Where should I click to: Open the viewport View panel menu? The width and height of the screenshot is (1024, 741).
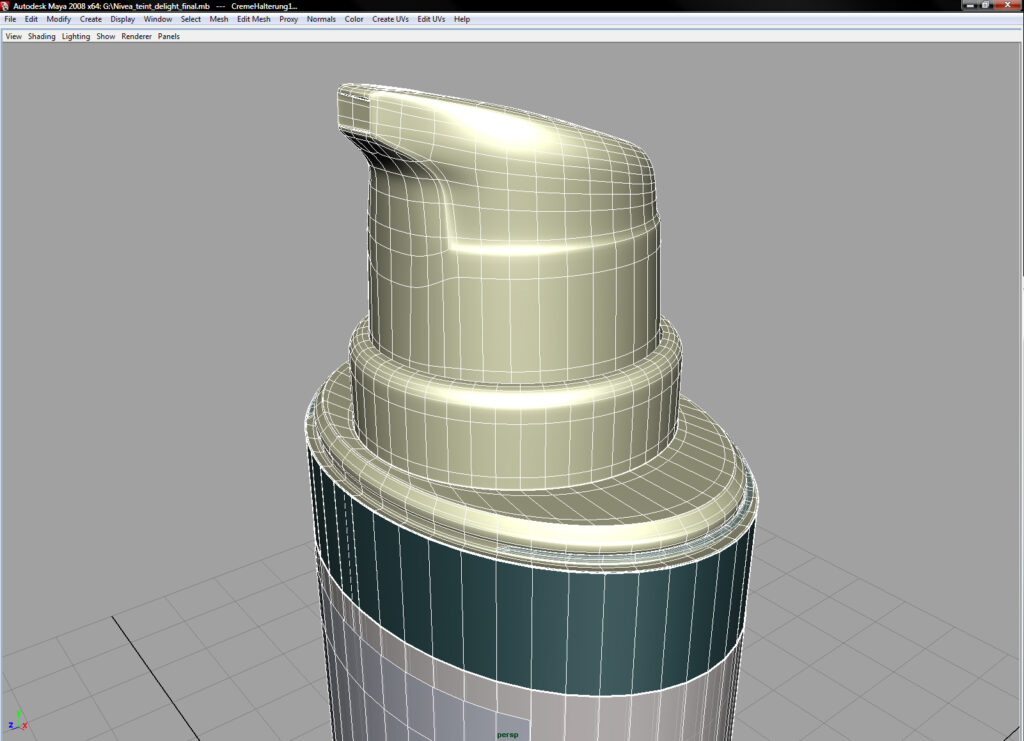14,37
